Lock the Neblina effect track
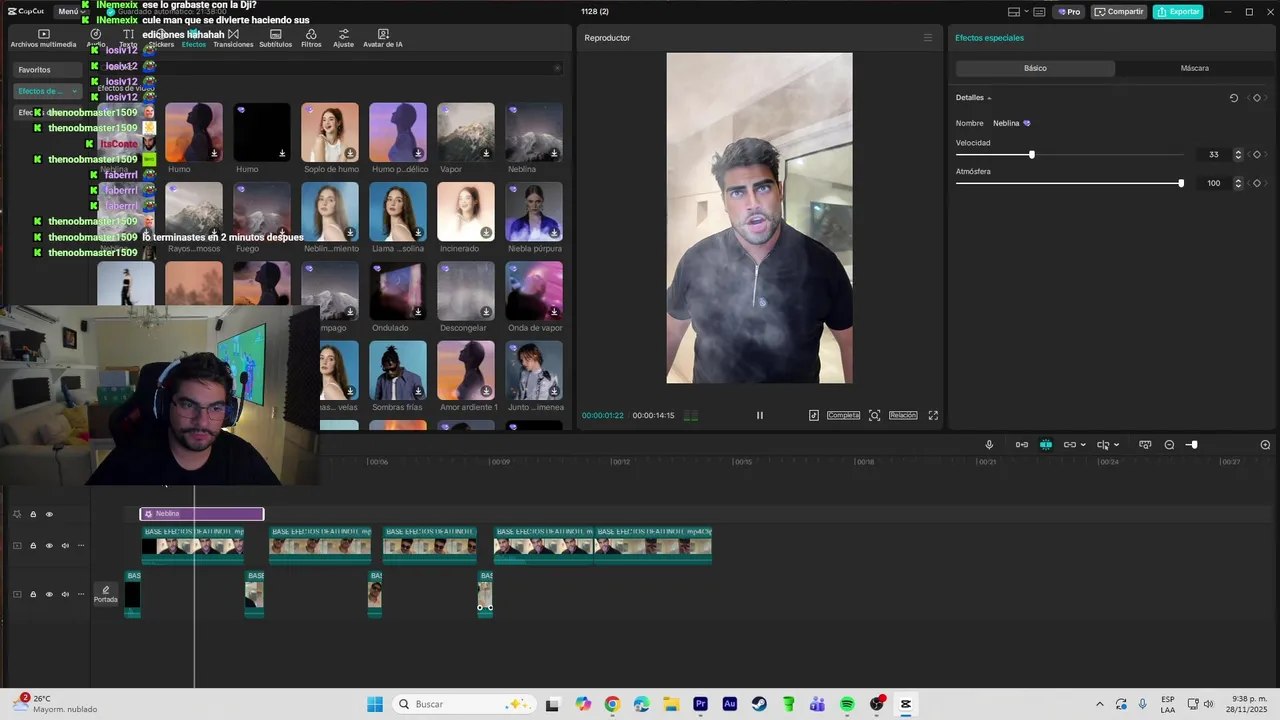Screen dimensions: 1280x720 coord(33,514)
